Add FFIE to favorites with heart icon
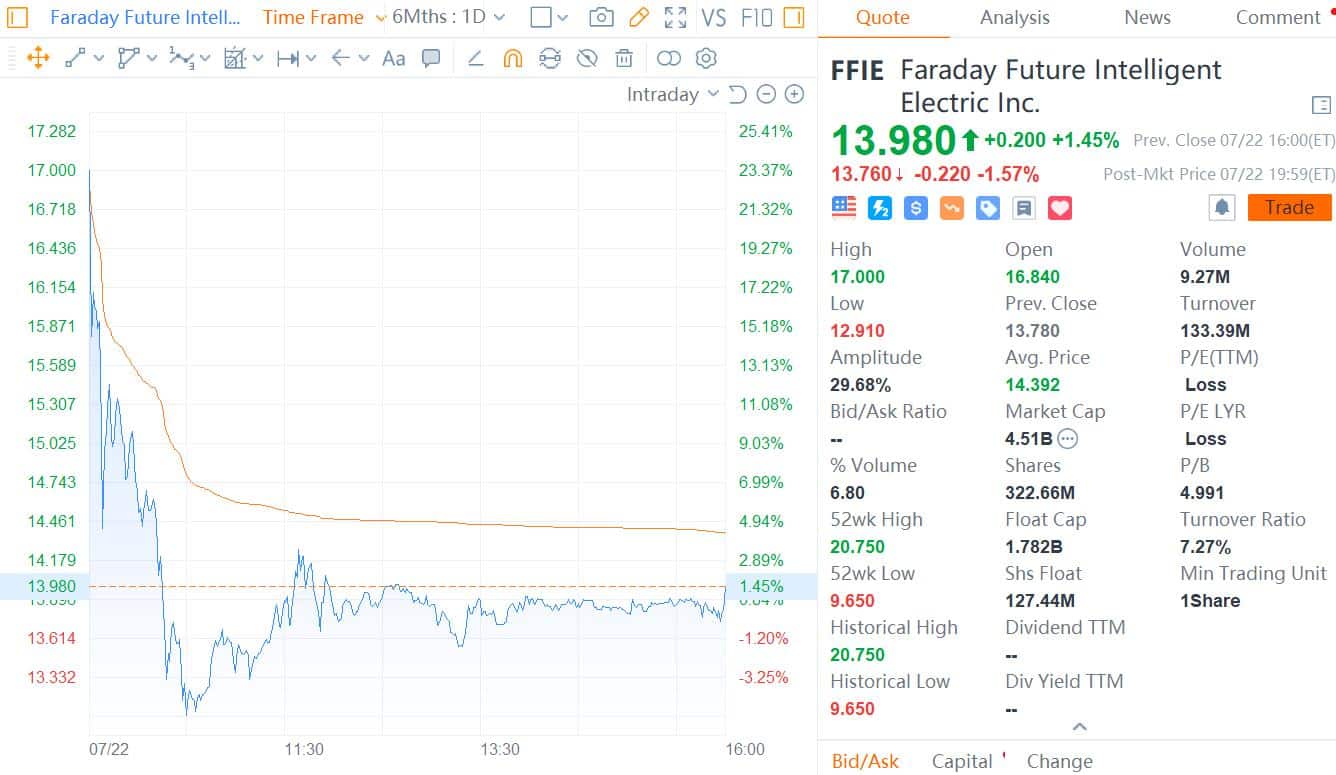Viewport: 1336px width, 775px height. click(x=1060, y=207)
